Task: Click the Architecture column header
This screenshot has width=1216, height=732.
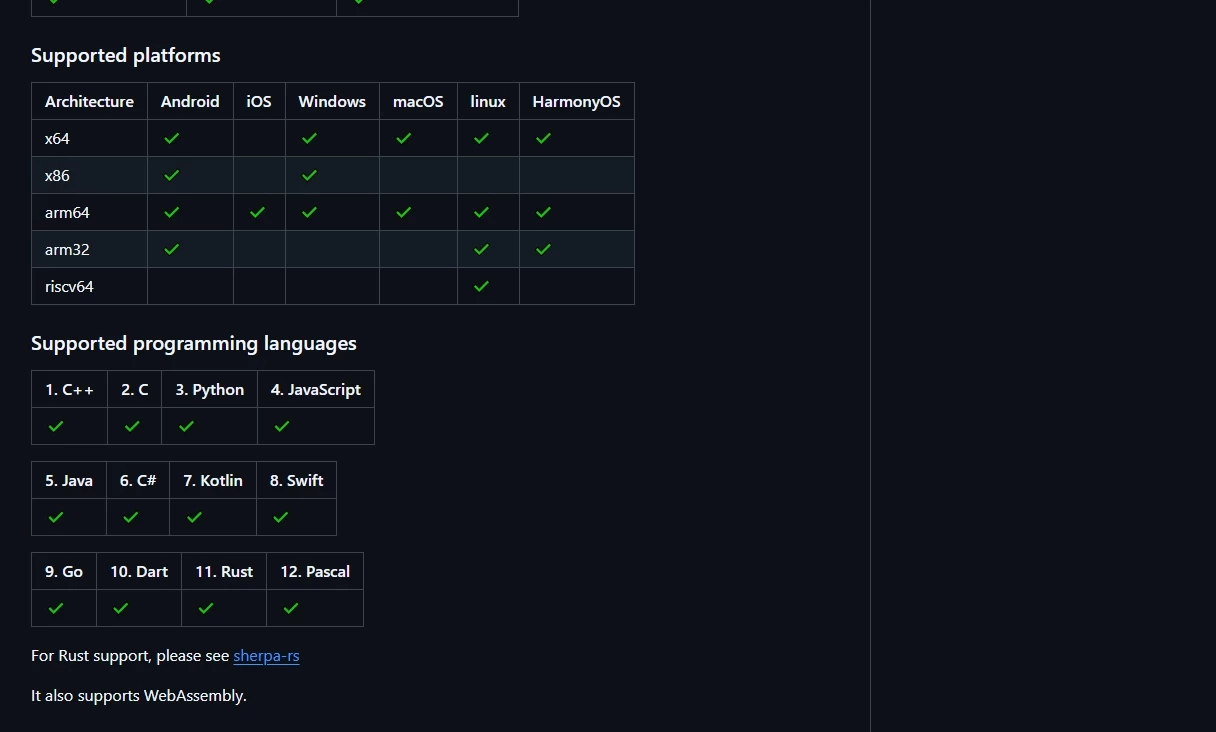Action: pyautogui.click(x=89, y=102)
